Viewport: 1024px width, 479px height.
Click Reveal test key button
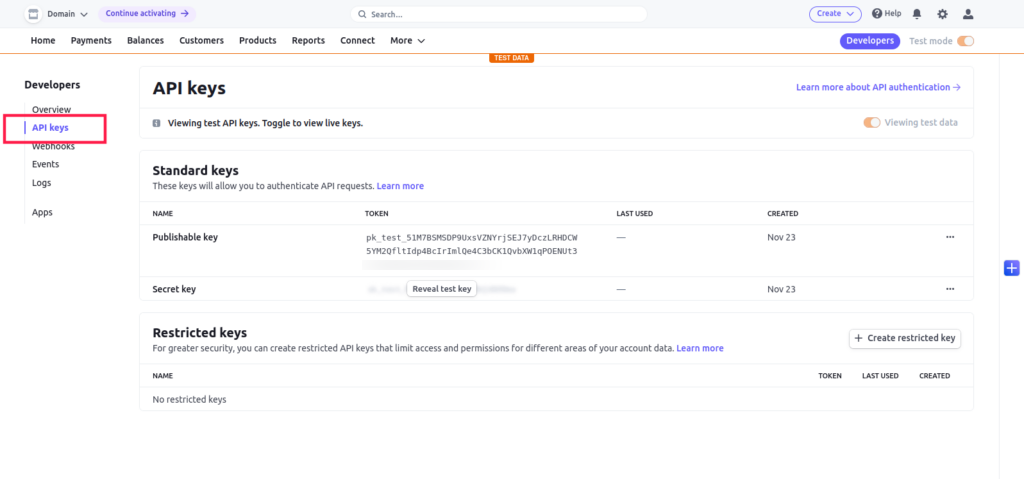pyautogui.click(x=441, y=289)
